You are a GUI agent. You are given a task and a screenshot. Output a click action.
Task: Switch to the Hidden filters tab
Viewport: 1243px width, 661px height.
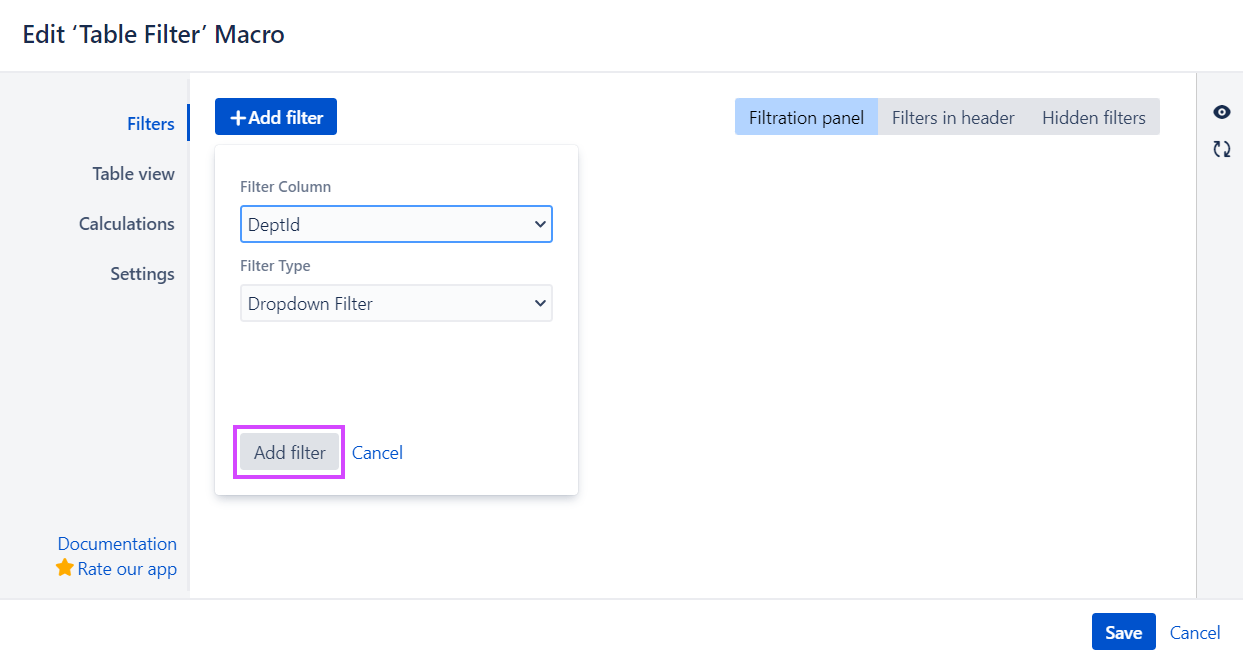tap(1093, 117)
